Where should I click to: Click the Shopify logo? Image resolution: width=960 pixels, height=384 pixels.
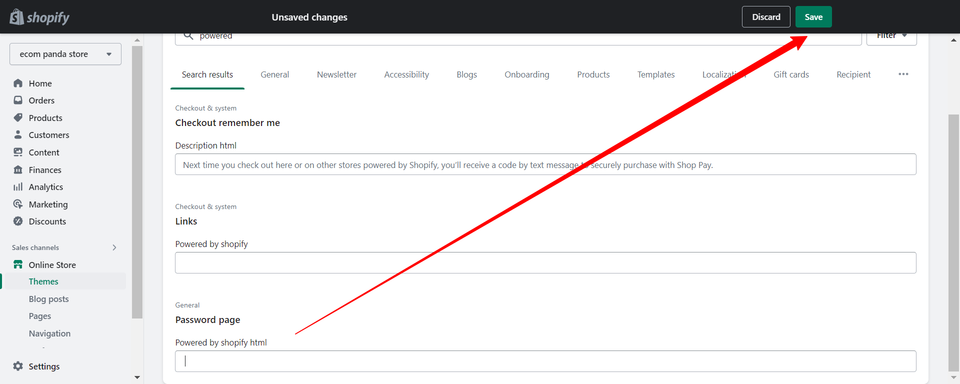39,17
